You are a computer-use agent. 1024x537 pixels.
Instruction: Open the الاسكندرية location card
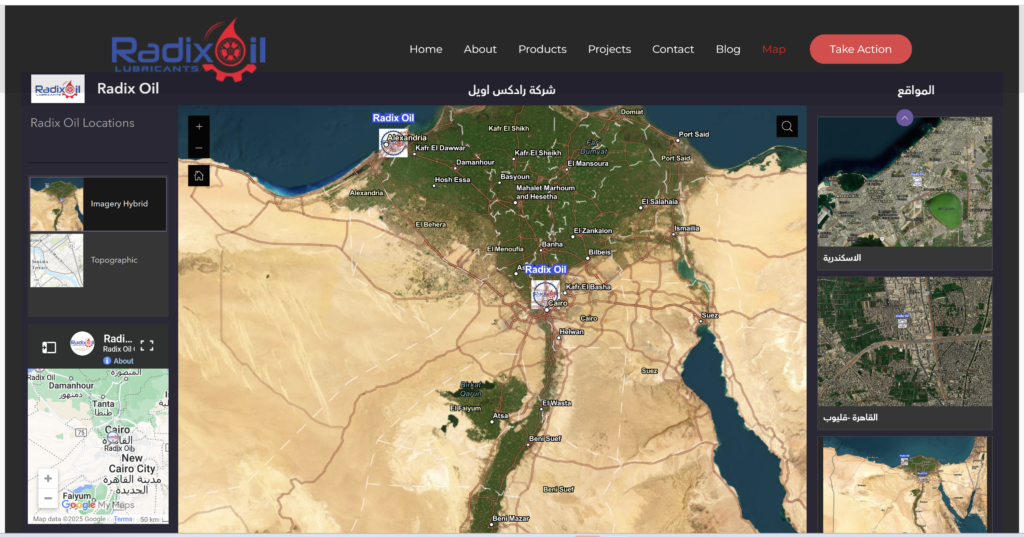click(904, 193)
